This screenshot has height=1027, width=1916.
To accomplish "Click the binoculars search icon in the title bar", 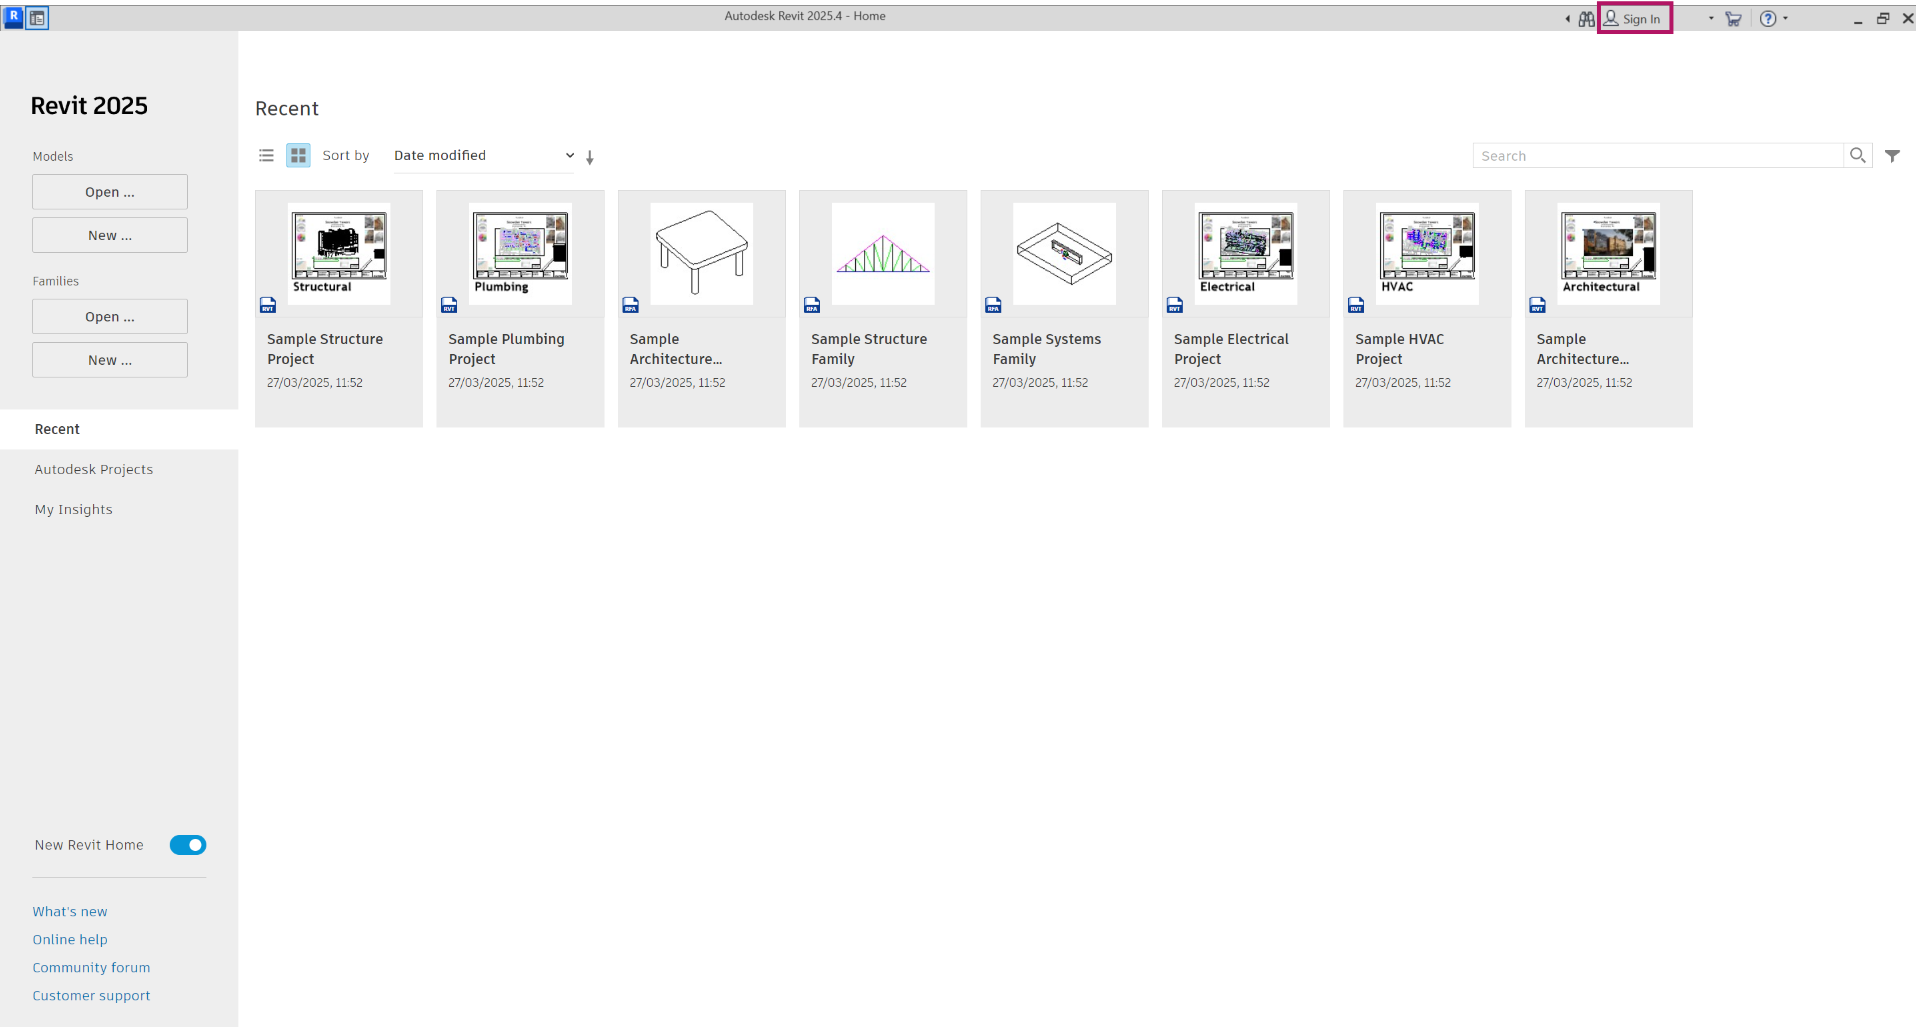I will click(x=1586, y=19).
